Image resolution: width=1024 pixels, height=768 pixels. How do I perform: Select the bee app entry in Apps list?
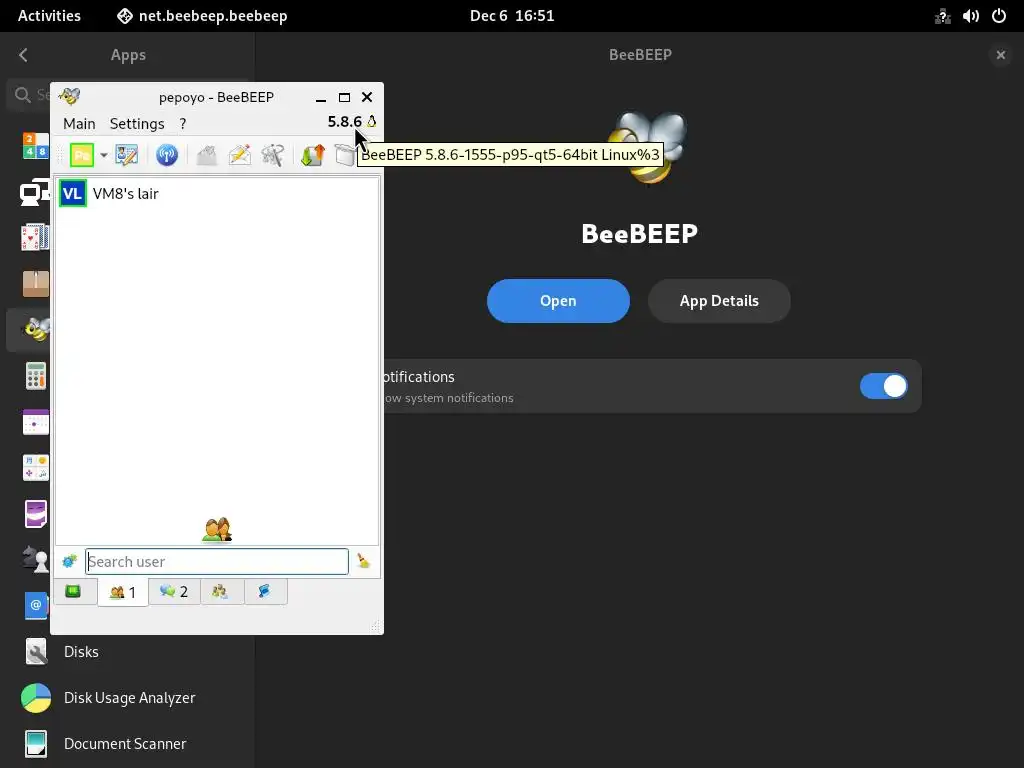29,330
